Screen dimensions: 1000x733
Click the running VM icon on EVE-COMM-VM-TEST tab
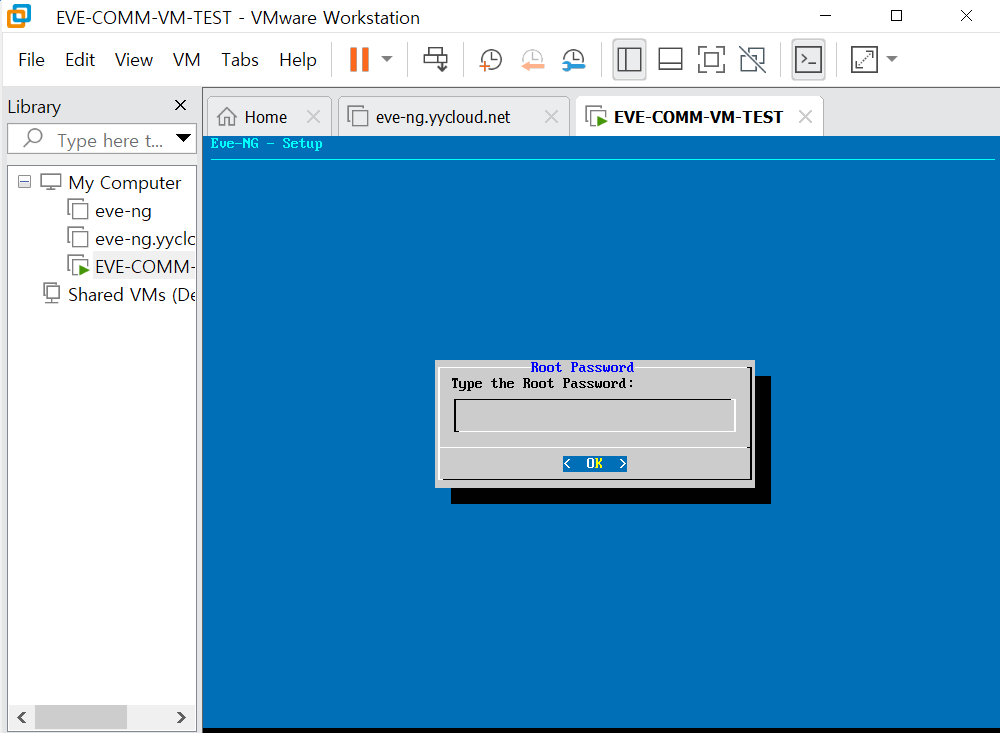596,117
